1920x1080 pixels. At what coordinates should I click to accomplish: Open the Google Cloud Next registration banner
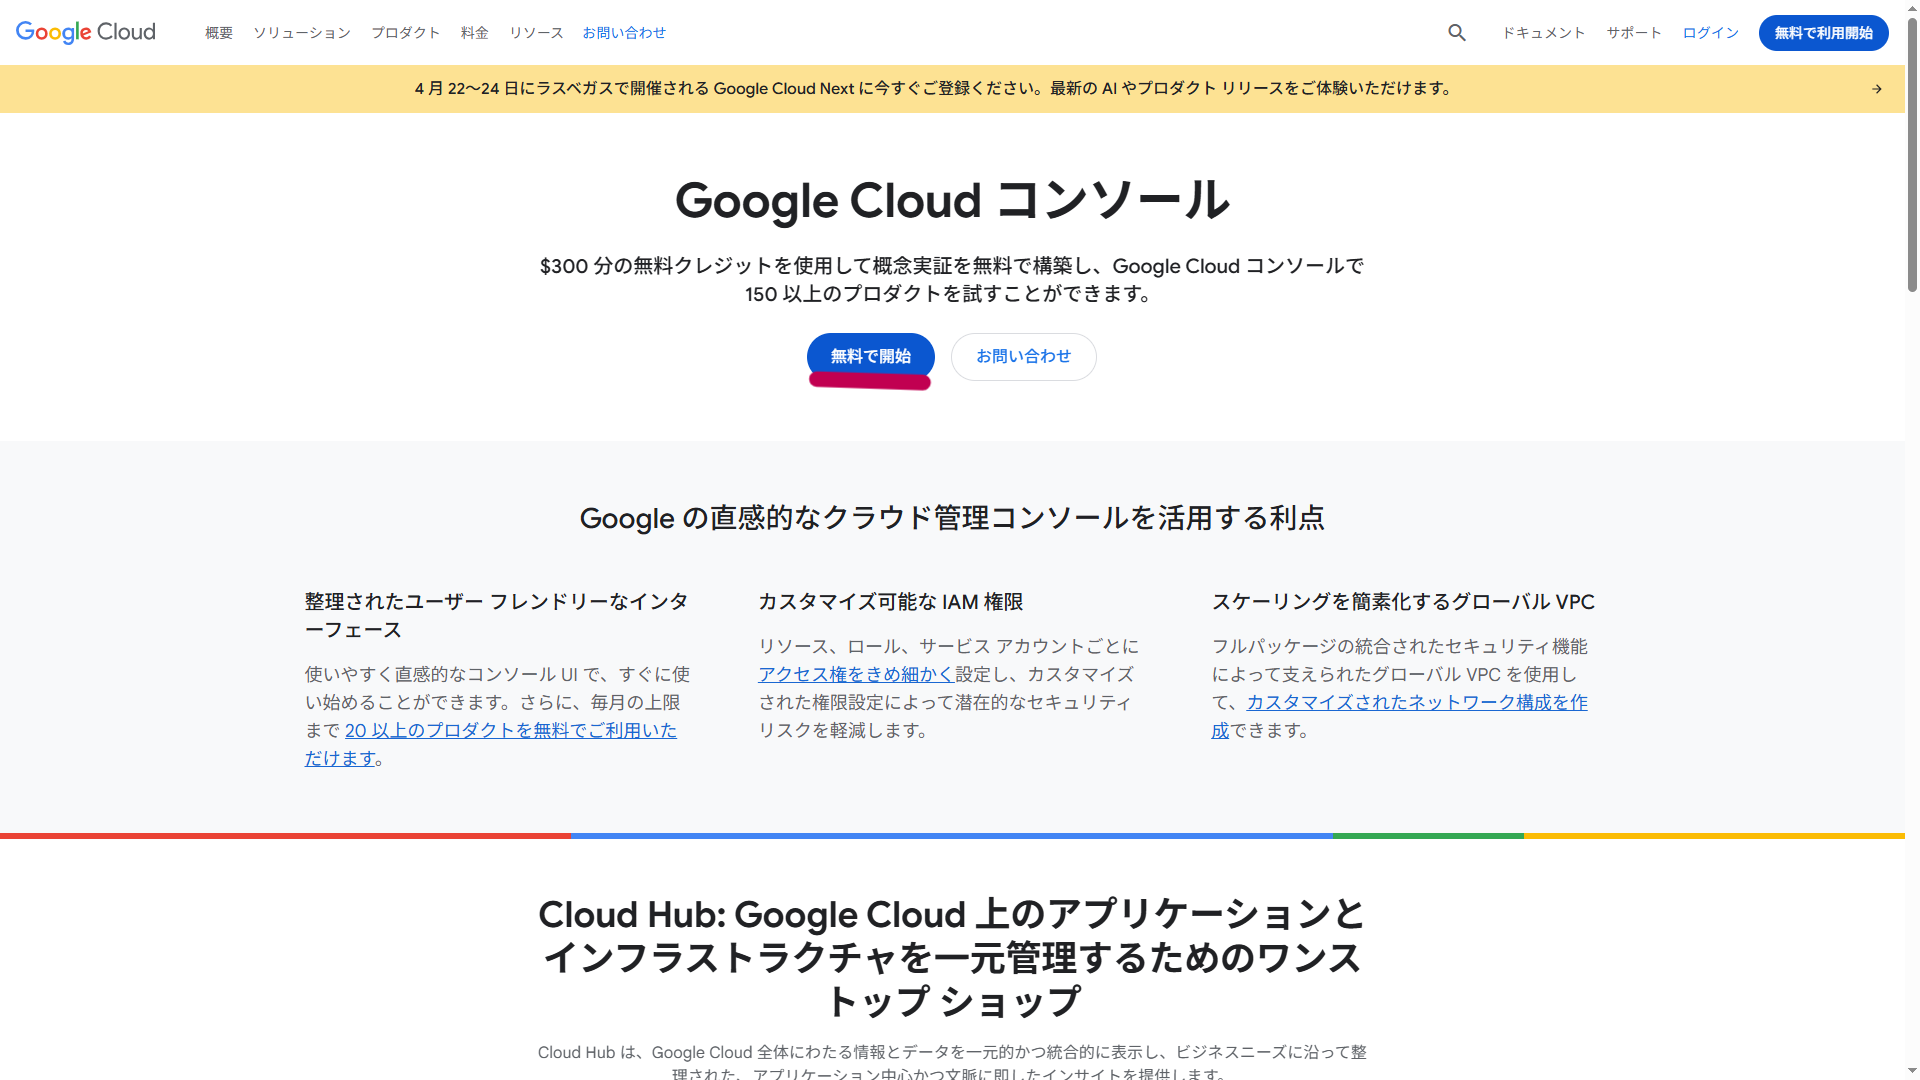point(934,89)
